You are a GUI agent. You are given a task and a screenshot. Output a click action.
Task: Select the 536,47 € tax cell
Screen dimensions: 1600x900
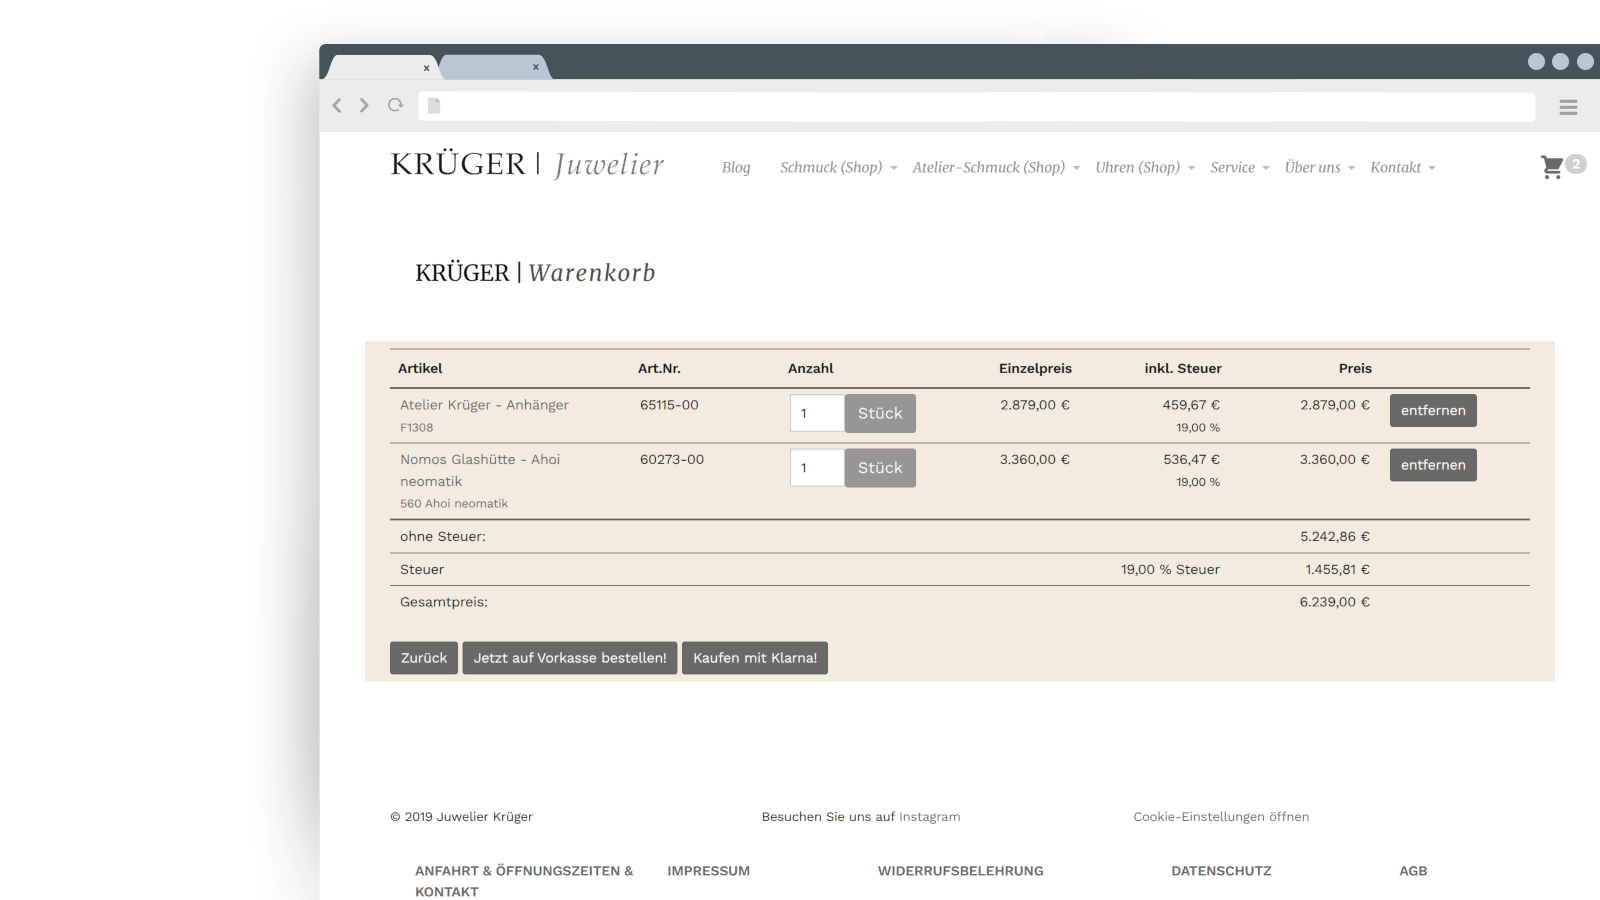(x=1191, y=460)
